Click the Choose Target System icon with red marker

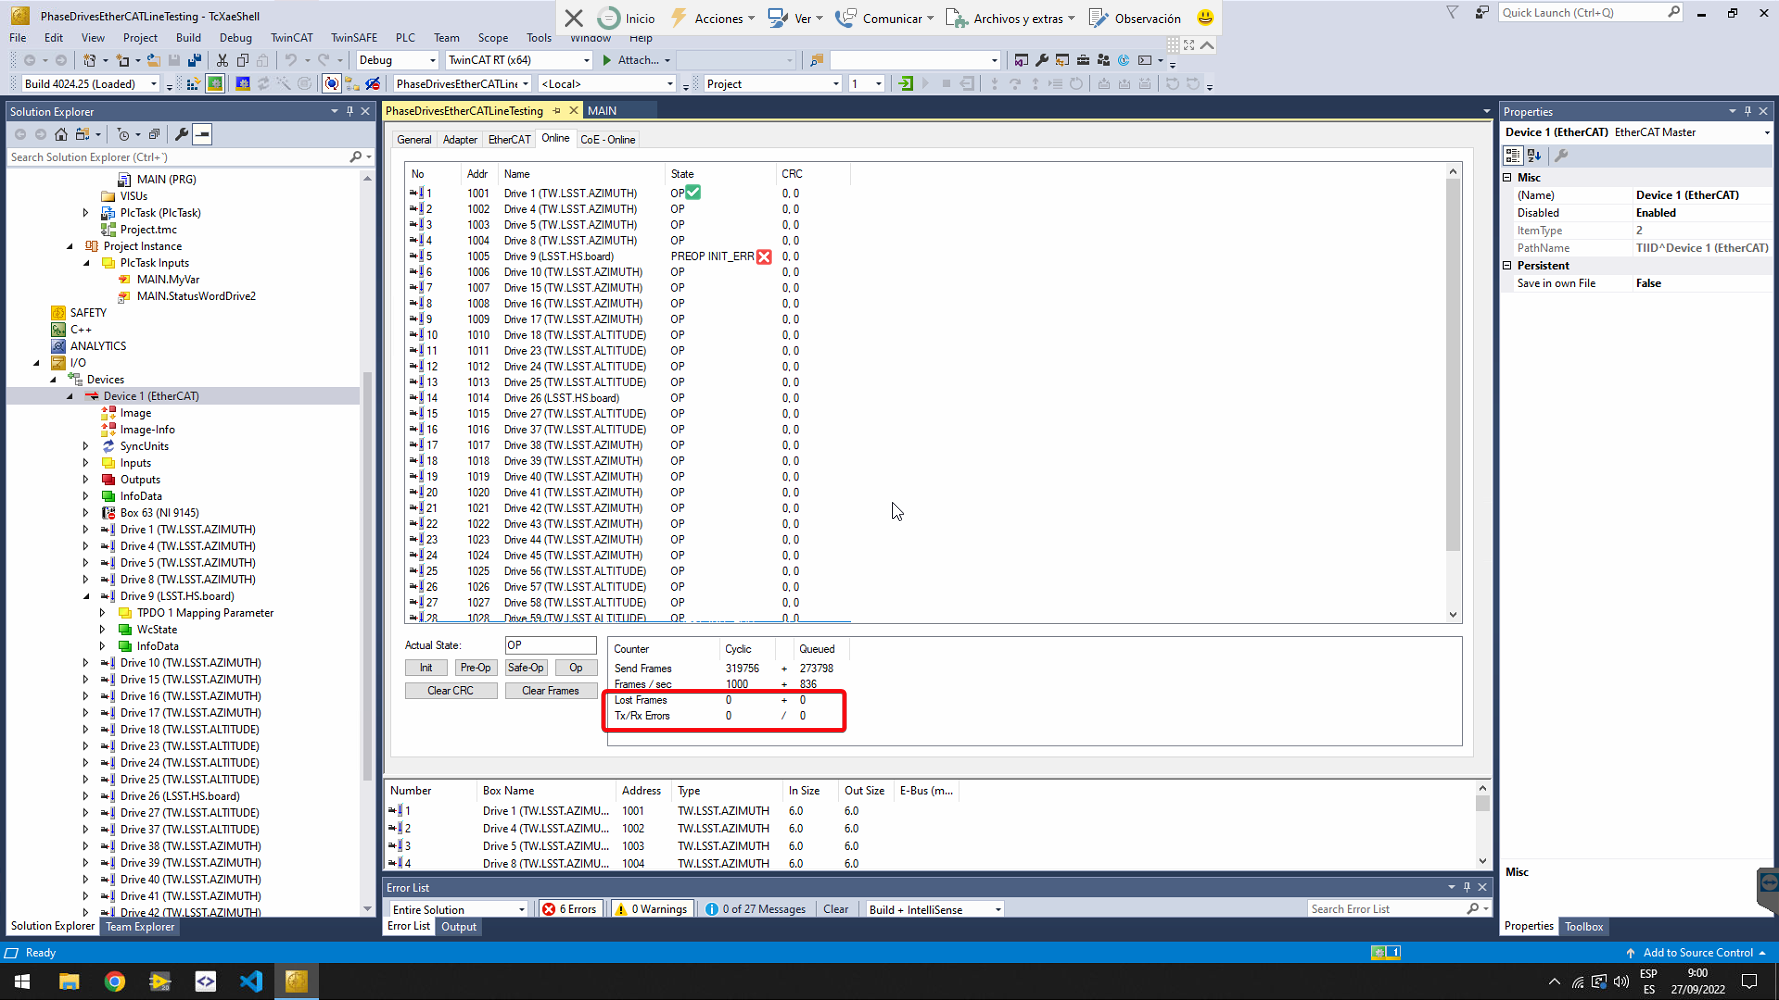[x=373, y=84]
